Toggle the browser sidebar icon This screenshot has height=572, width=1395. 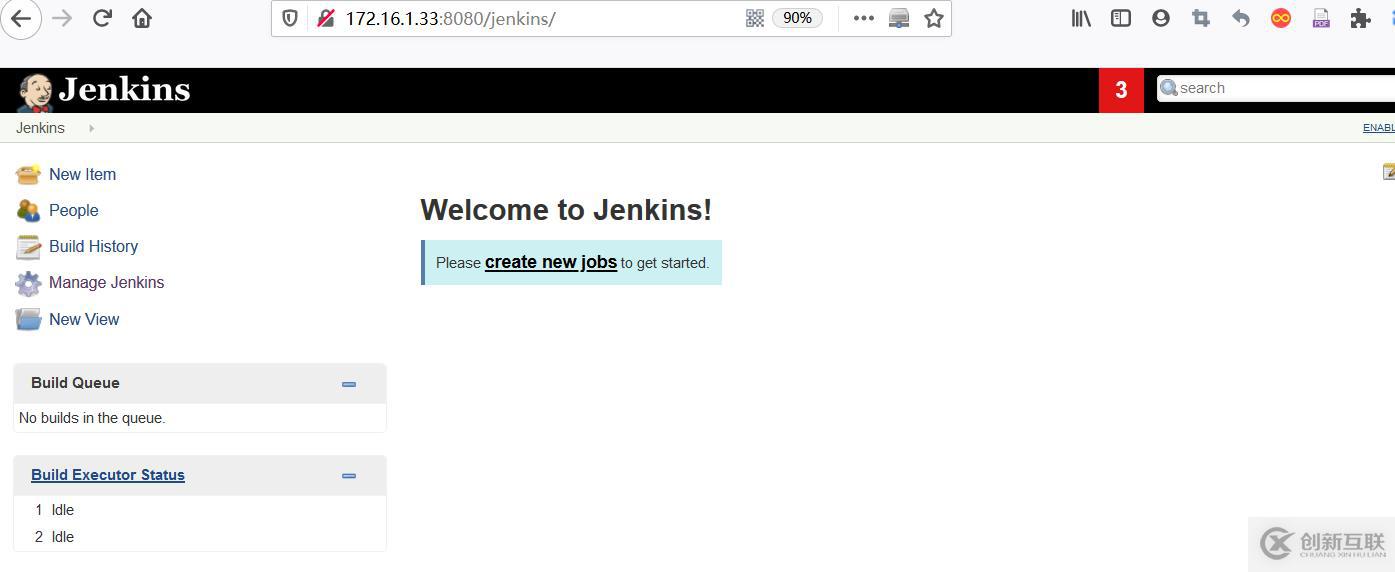click(1121, 18)
